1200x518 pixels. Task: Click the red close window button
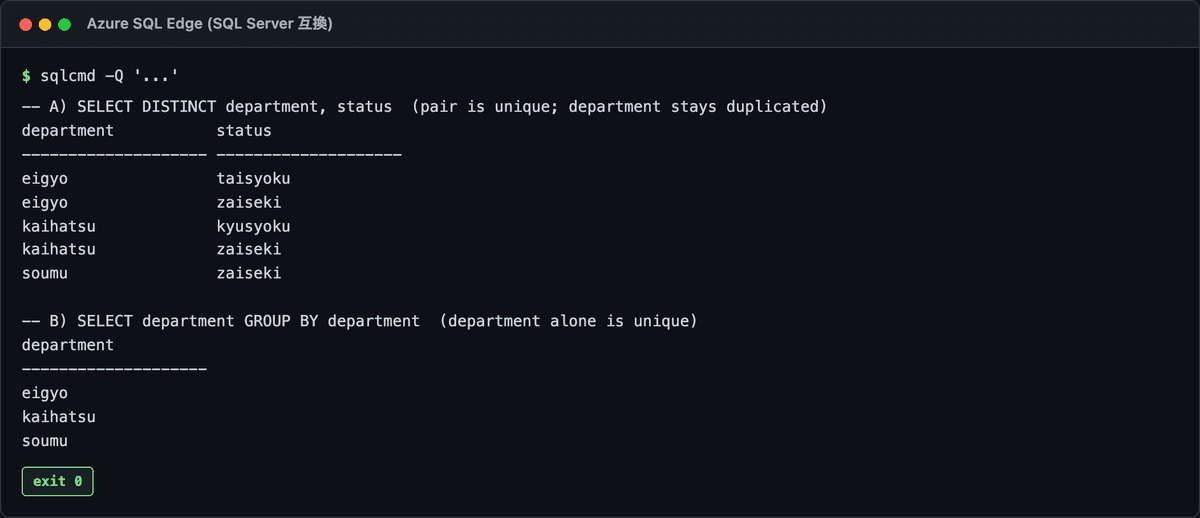[x=26, y=24]
